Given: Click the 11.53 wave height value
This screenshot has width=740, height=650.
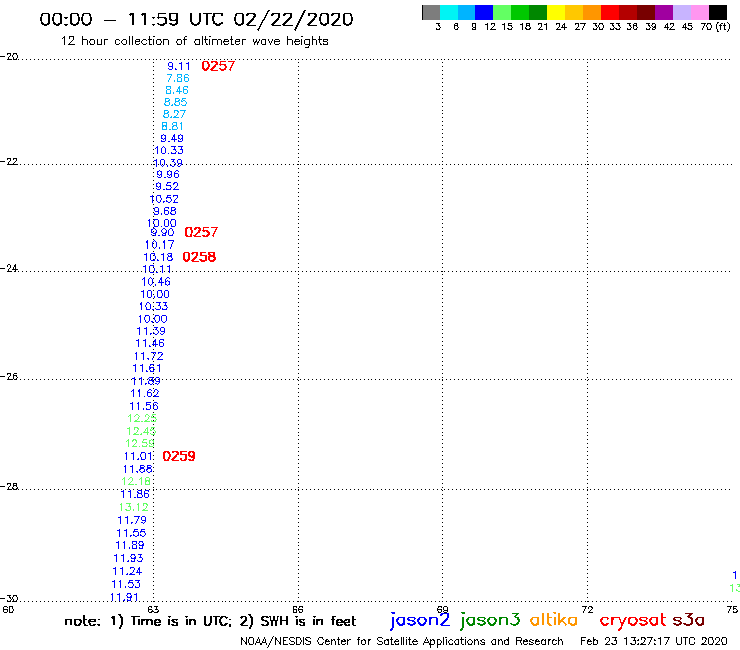Looking at the screenshot, I should pos(126,584).
